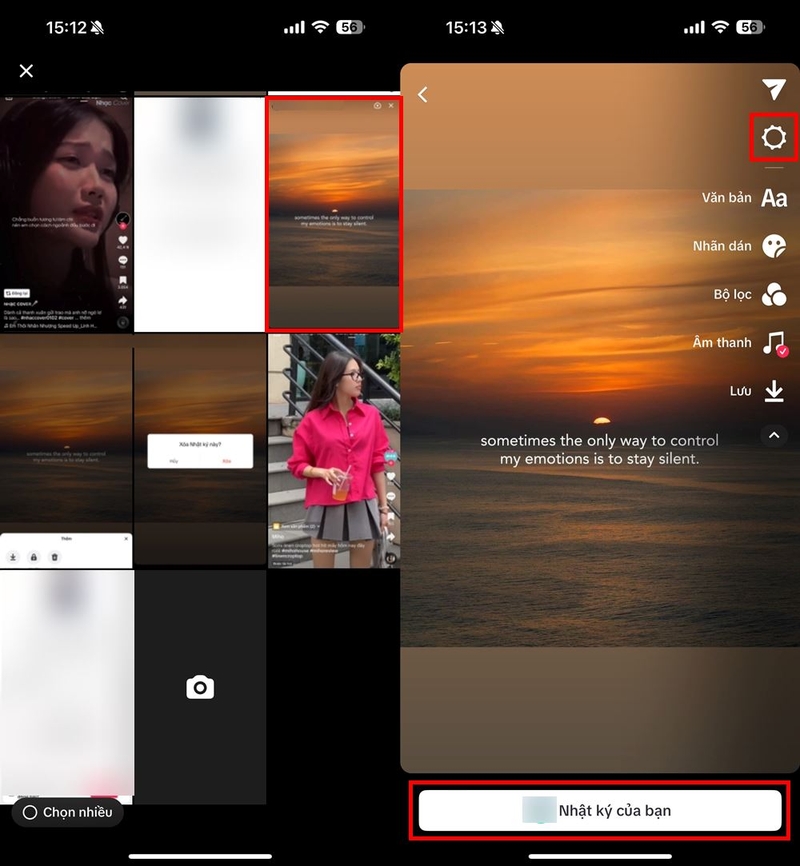Open the filter circles icon
The width and height of the screenshot is (800, 866).
coord(774,294)
